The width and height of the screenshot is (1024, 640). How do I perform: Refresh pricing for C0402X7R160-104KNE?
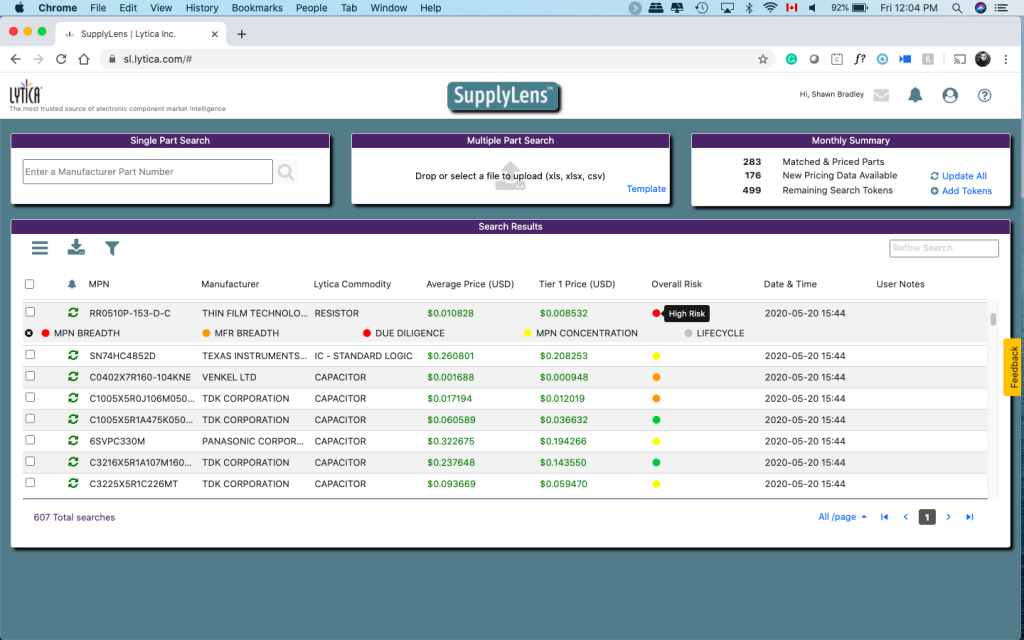pyautogui.click(x=73, y=377)
